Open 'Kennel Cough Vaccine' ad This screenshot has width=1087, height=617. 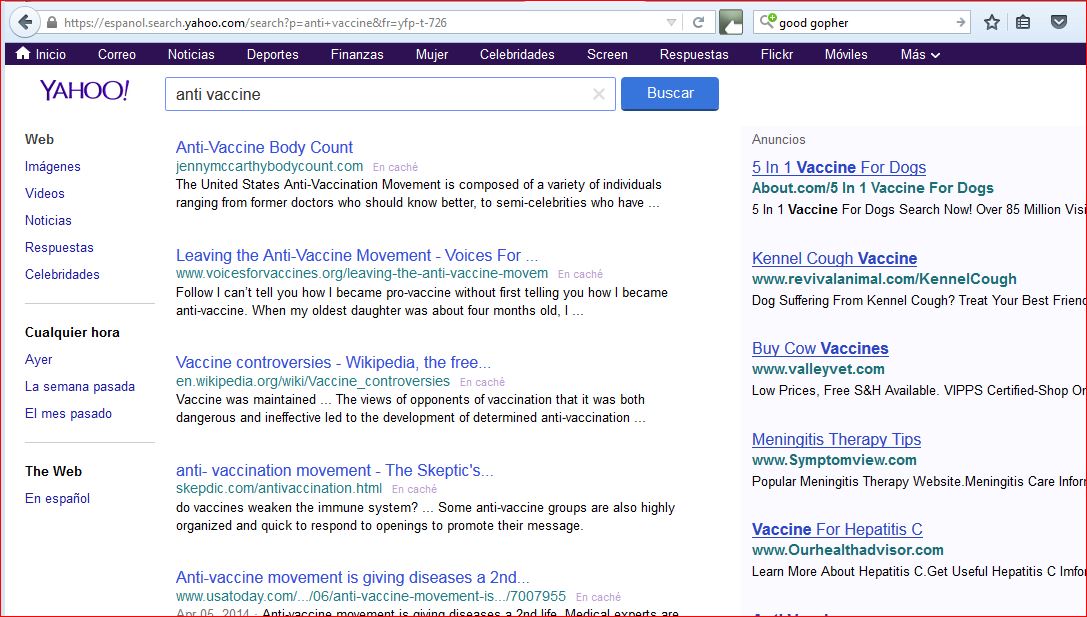[834, 258]
